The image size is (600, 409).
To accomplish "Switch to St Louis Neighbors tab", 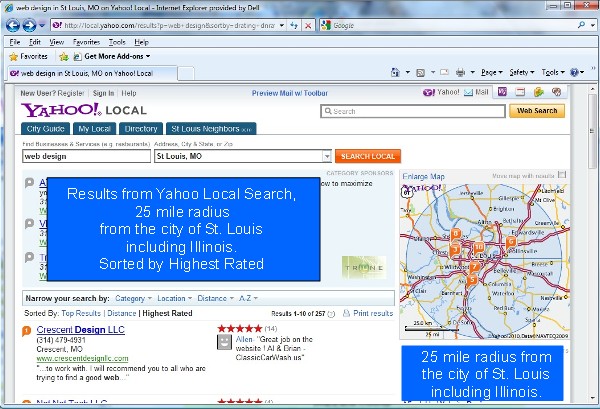I will coord(210,129).
